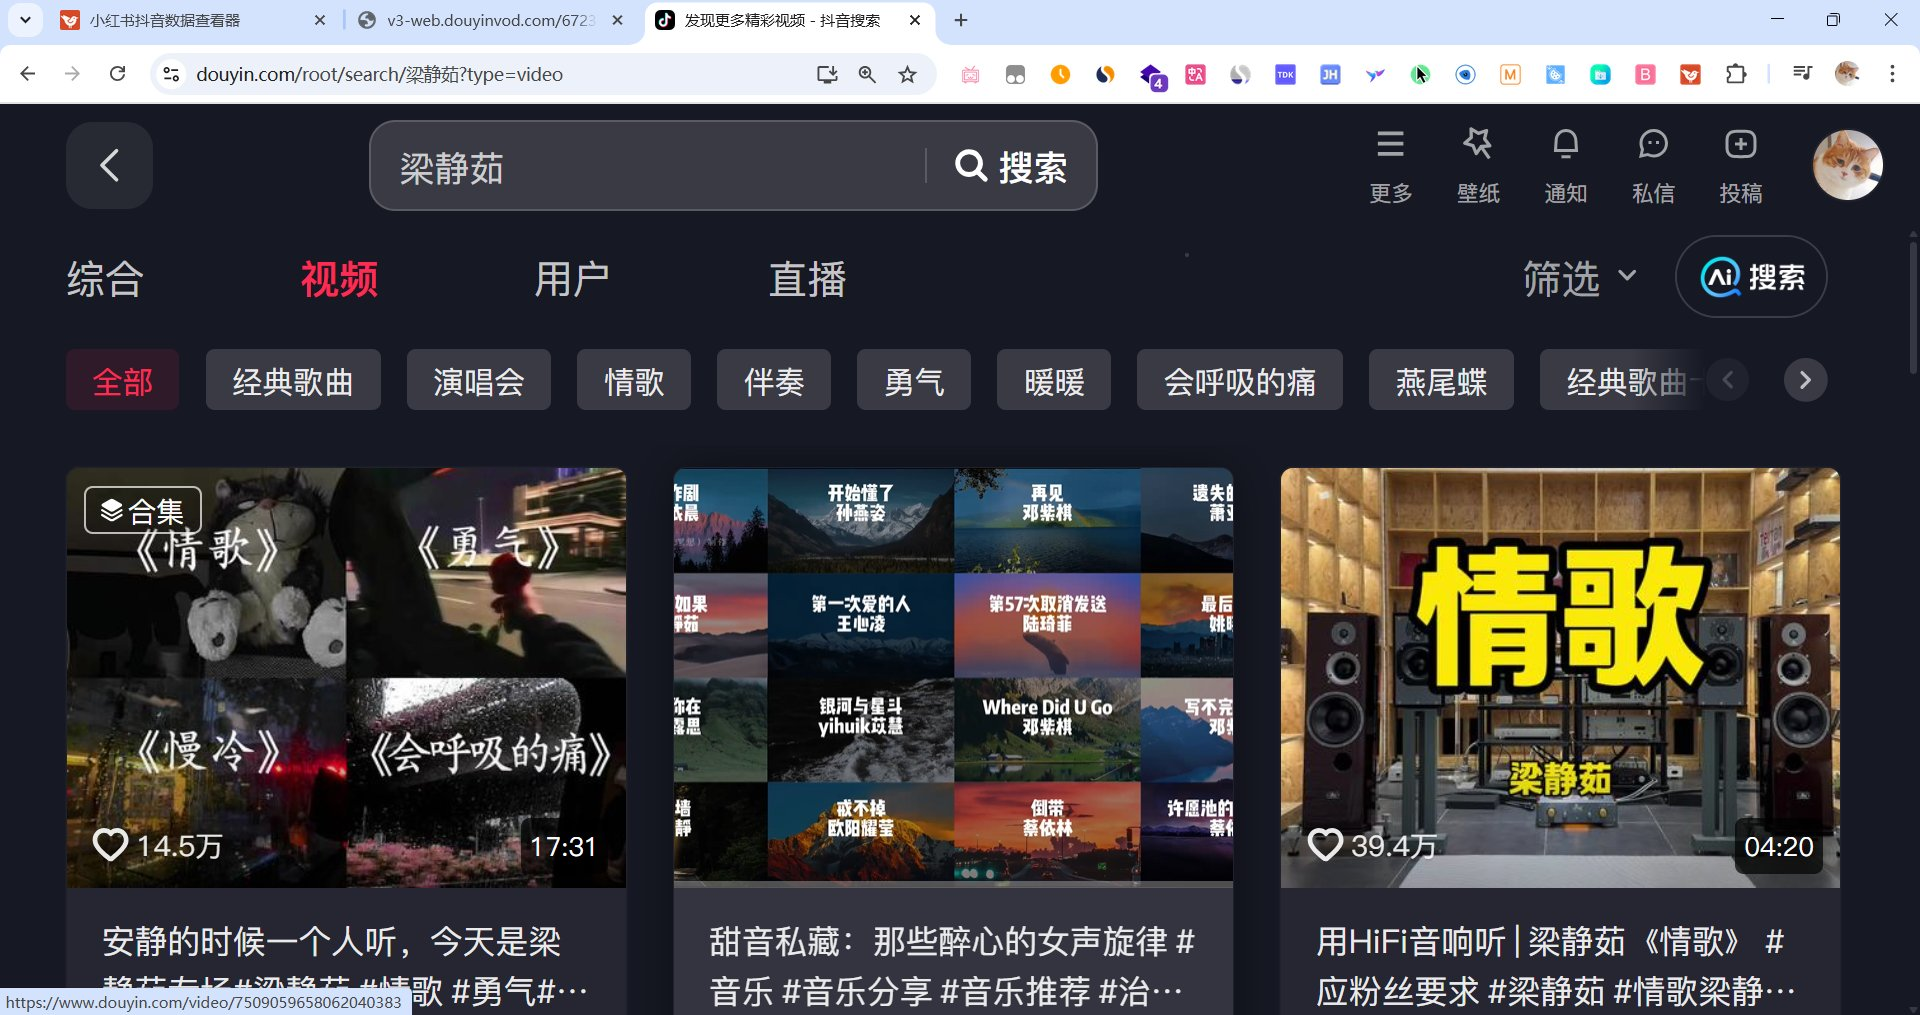Select the first 经典歌曲 chip
This screenshot has height=1015, width=1920.
click(x=293, y=380)
